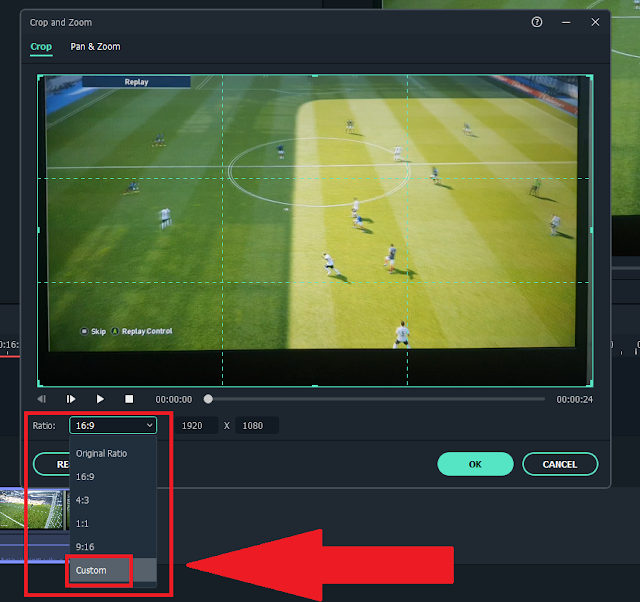Select 16:9 option in ratio list
The height and width of the screenshot is (602, 640).
pyautogui.click(x=113, y=477)
